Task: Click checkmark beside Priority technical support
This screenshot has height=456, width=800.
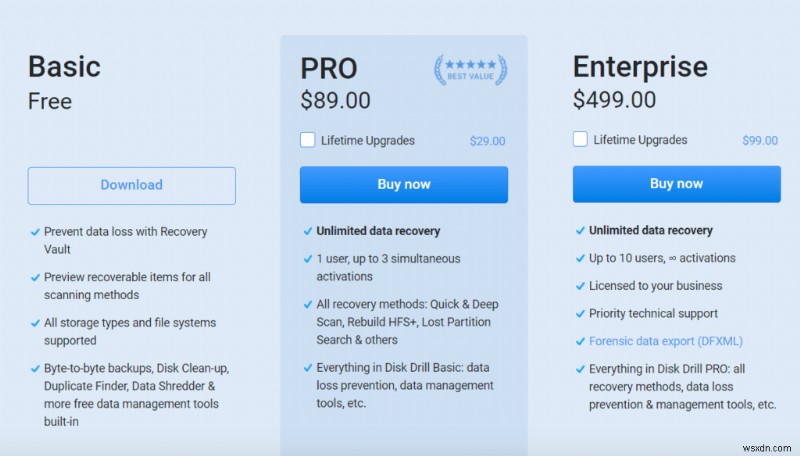Action: (580, 313)
